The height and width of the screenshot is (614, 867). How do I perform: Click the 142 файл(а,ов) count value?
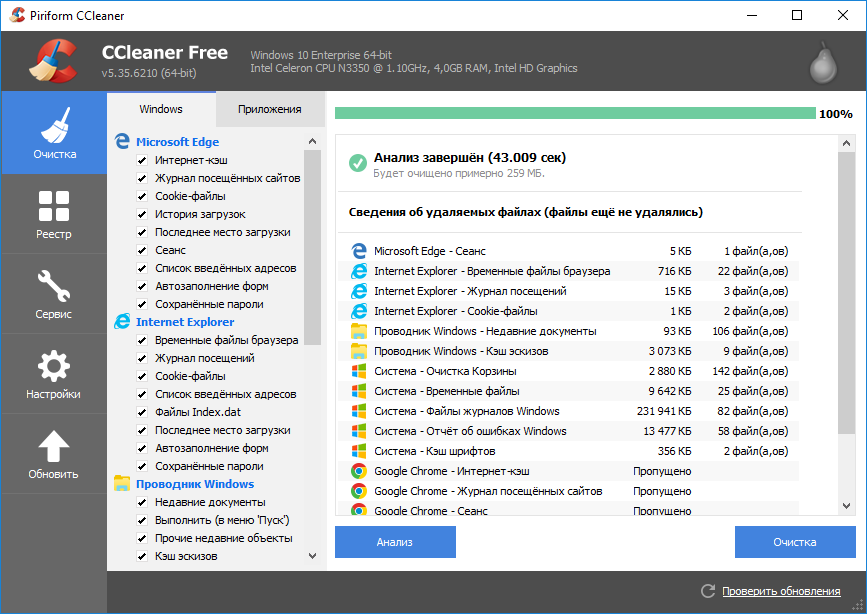[x=750, y=371]
